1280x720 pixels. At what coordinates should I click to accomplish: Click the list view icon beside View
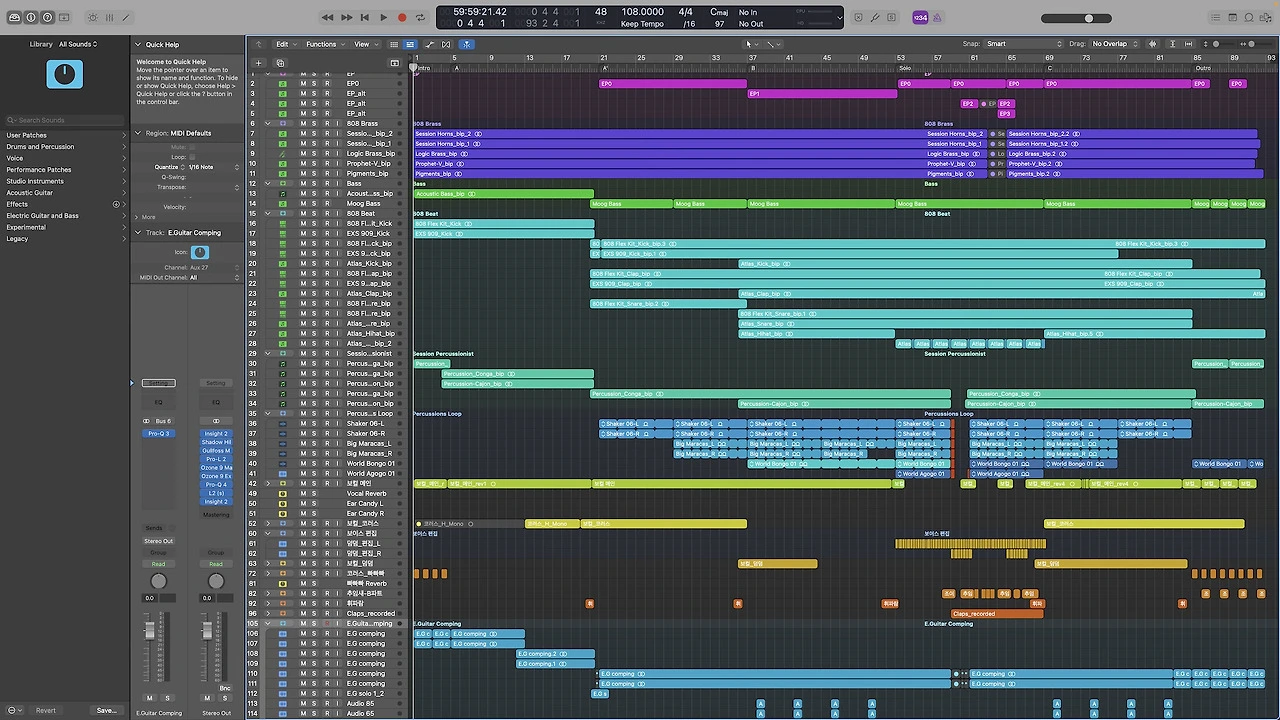(x=394, y=44)
